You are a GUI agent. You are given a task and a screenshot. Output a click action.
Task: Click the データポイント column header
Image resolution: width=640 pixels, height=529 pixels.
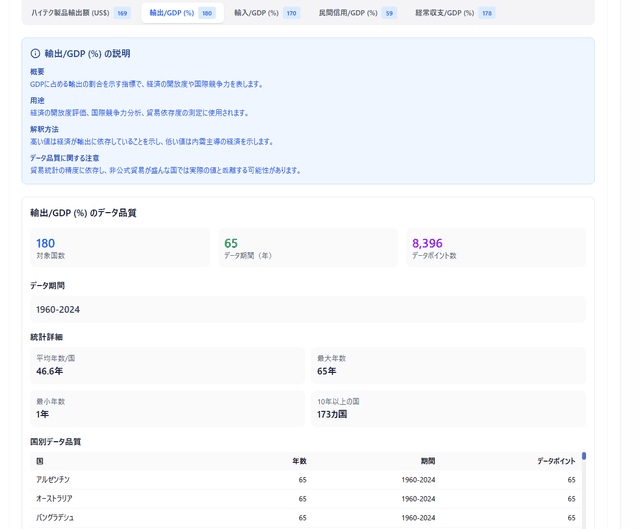click(555, 461)
